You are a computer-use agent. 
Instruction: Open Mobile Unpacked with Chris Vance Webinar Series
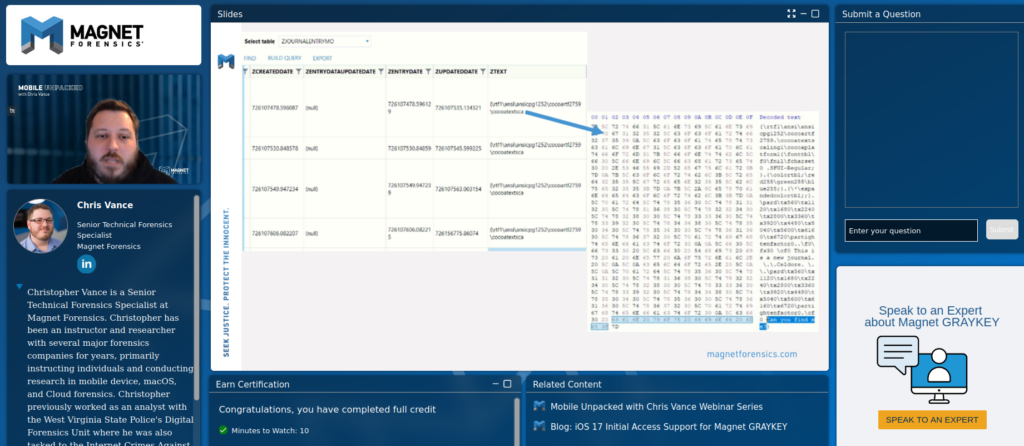click(x=656, y=406)
